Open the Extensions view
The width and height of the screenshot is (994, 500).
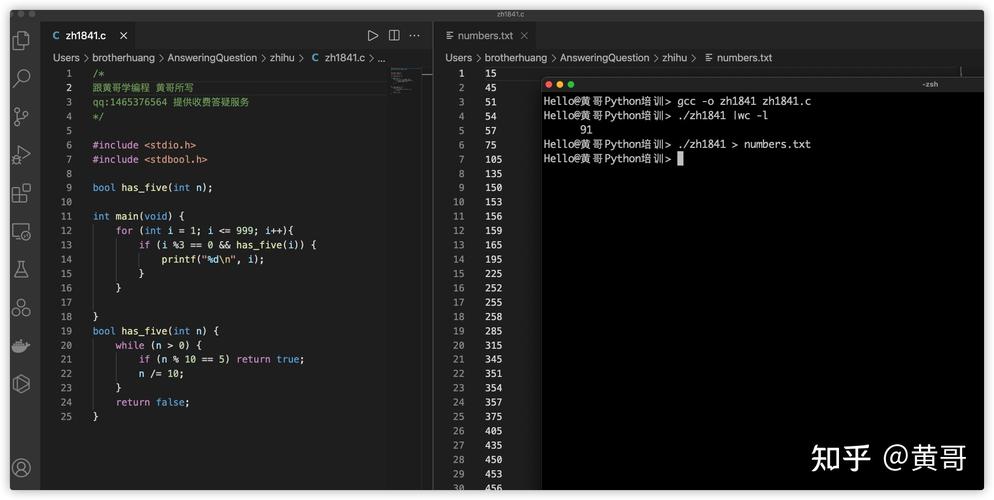click(x=21, y=193)
